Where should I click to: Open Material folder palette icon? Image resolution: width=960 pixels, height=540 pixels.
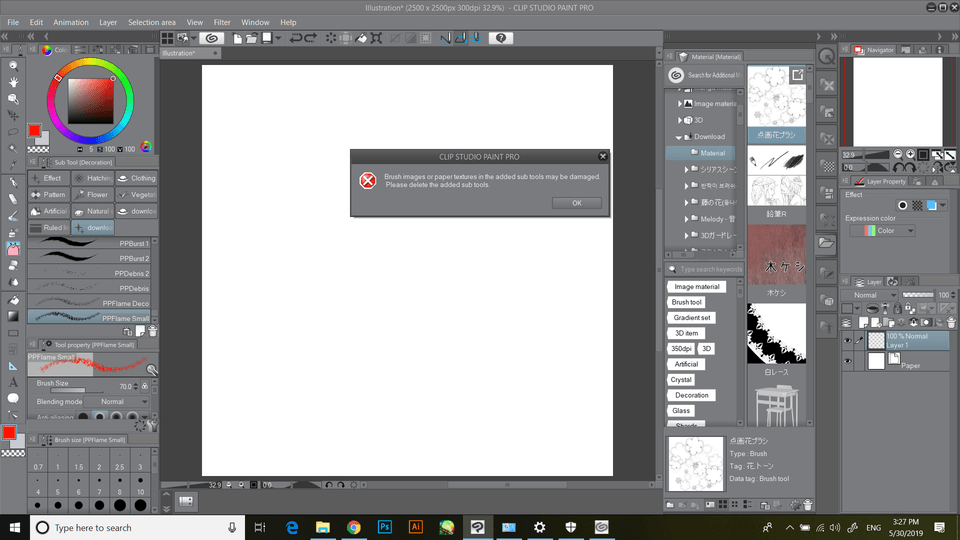(827, 243)
